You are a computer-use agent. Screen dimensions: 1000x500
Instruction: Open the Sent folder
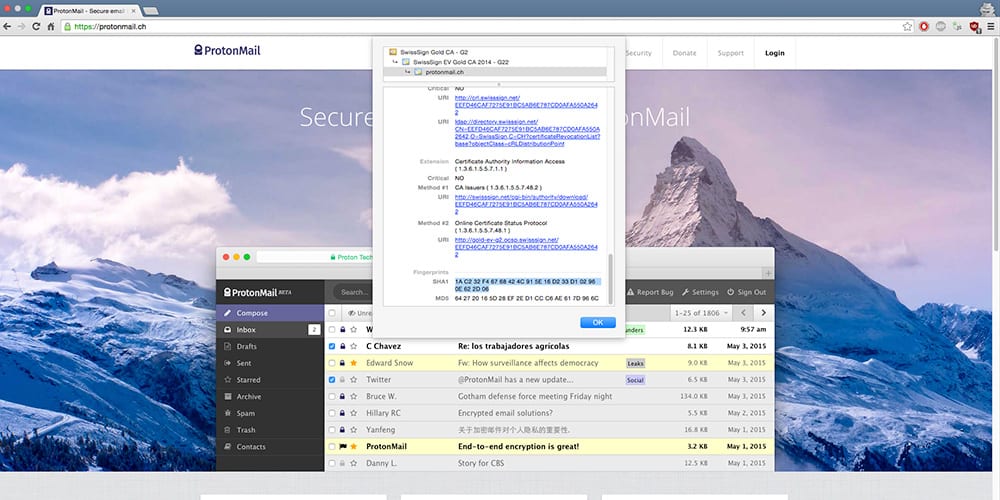click(270, 363)
